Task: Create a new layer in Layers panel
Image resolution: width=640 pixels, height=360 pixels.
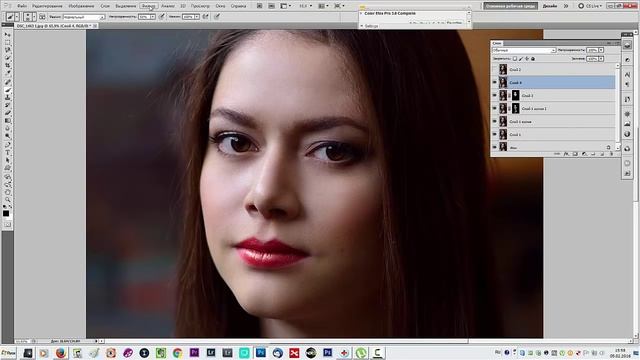Action: [x=602, y=154]
